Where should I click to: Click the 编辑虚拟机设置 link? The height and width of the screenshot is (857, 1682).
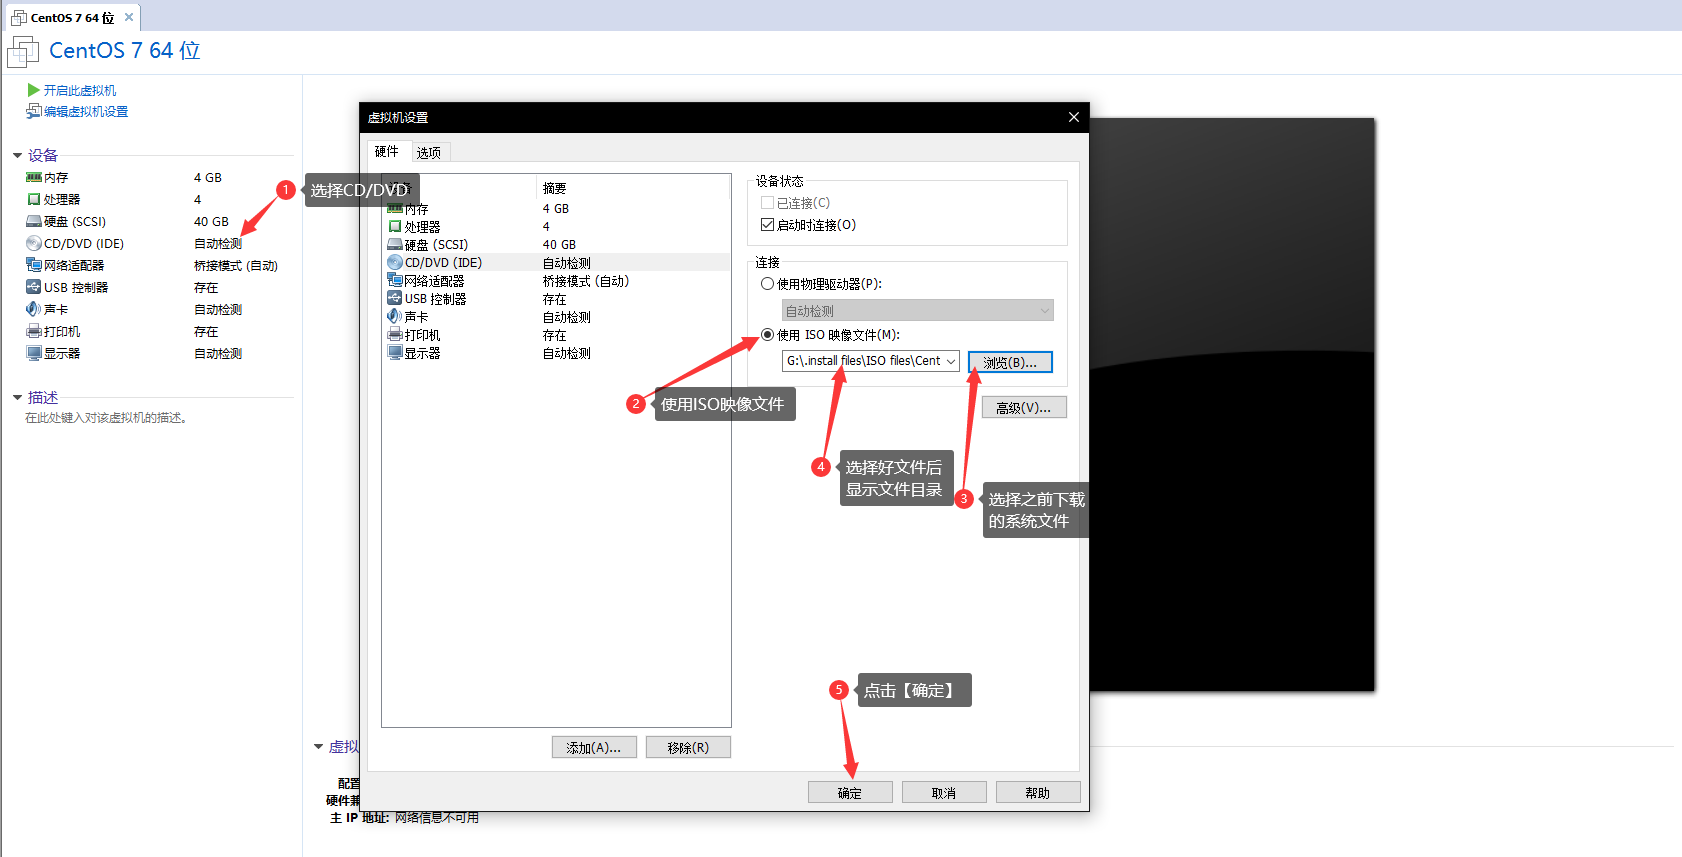(x=86, y=111)
